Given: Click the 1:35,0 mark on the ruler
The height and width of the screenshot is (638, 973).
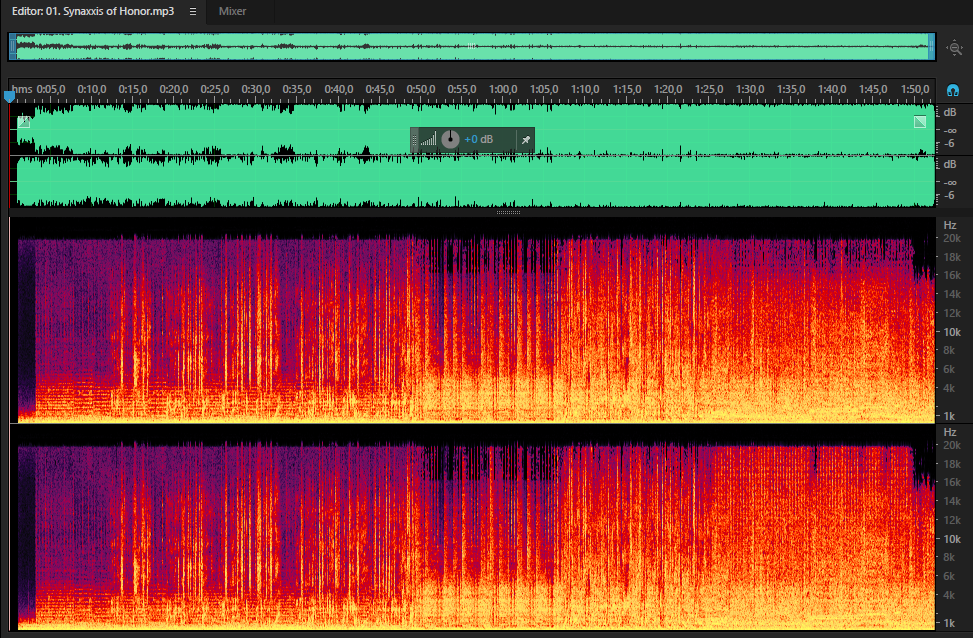Looking at the screenshot, I should point(791,89).
